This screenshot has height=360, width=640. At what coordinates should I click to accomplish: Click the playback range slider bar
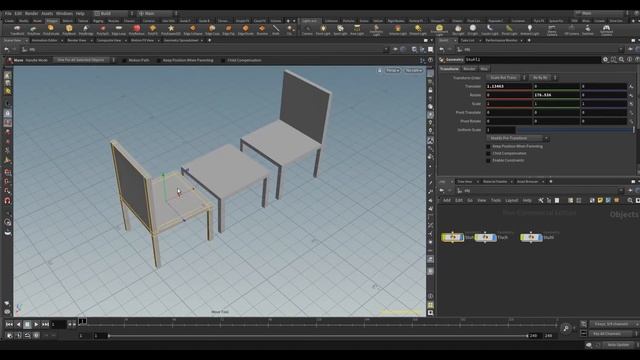tap(318, 336)
